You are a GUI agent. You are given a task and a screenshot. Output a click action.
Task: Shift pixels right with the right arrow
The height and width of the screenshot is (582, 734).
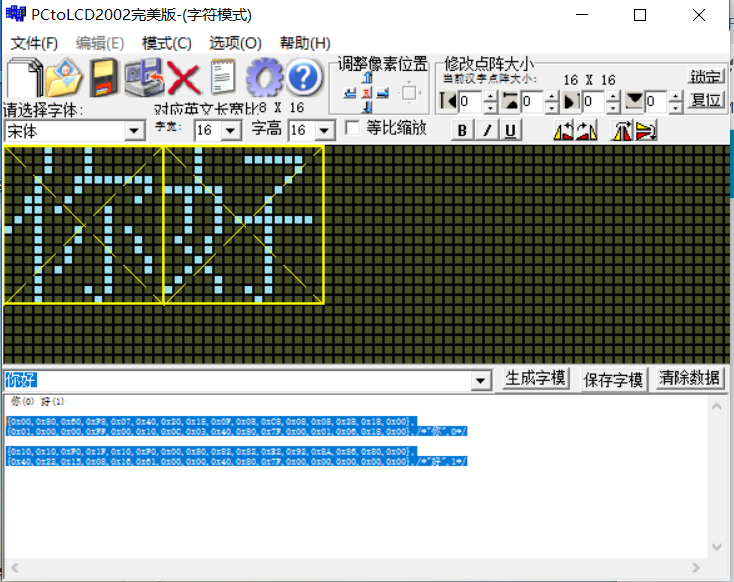coord(383,93)
